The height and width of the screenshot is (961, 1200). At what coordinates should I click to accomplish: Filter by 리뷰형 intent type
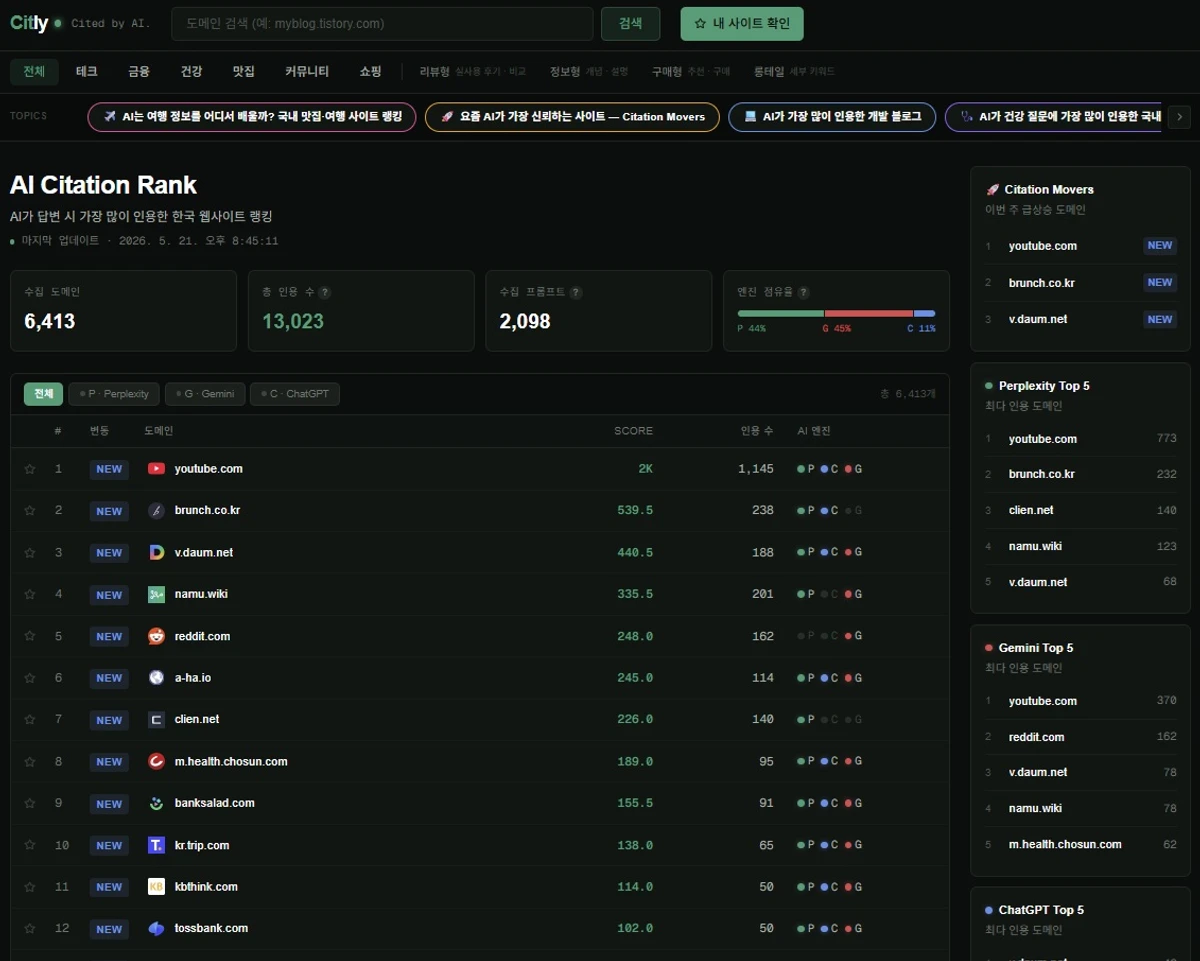click(x=472, y=72)
